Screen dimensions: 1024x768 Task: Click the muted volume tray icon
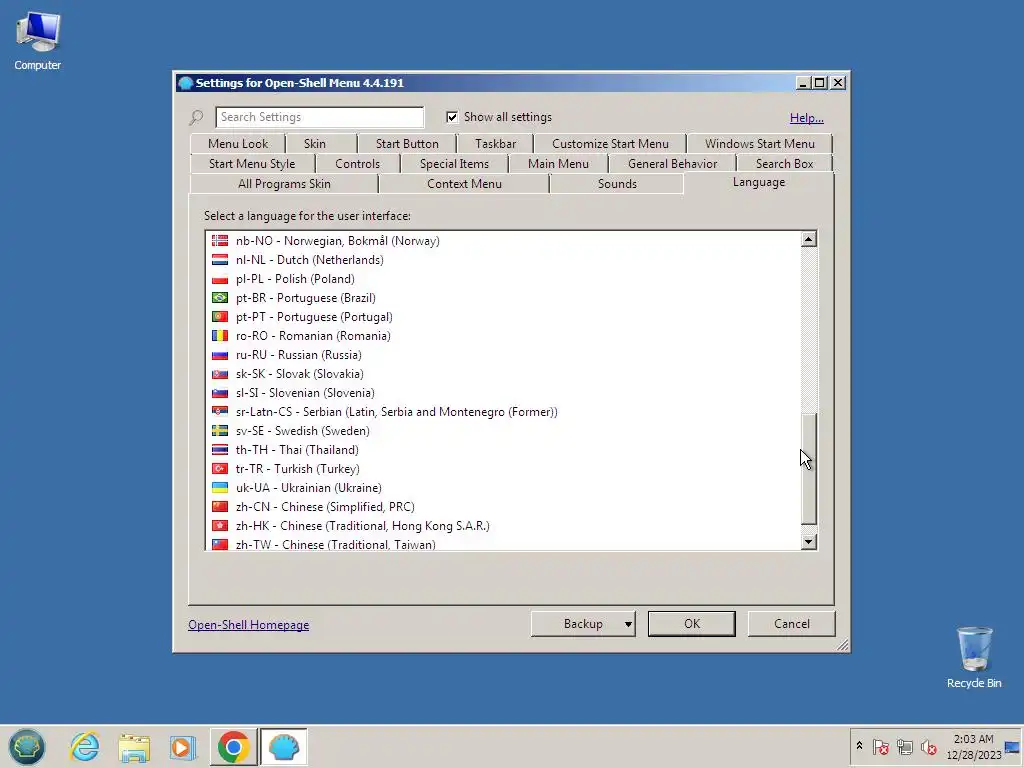click(x=928, y=746)
